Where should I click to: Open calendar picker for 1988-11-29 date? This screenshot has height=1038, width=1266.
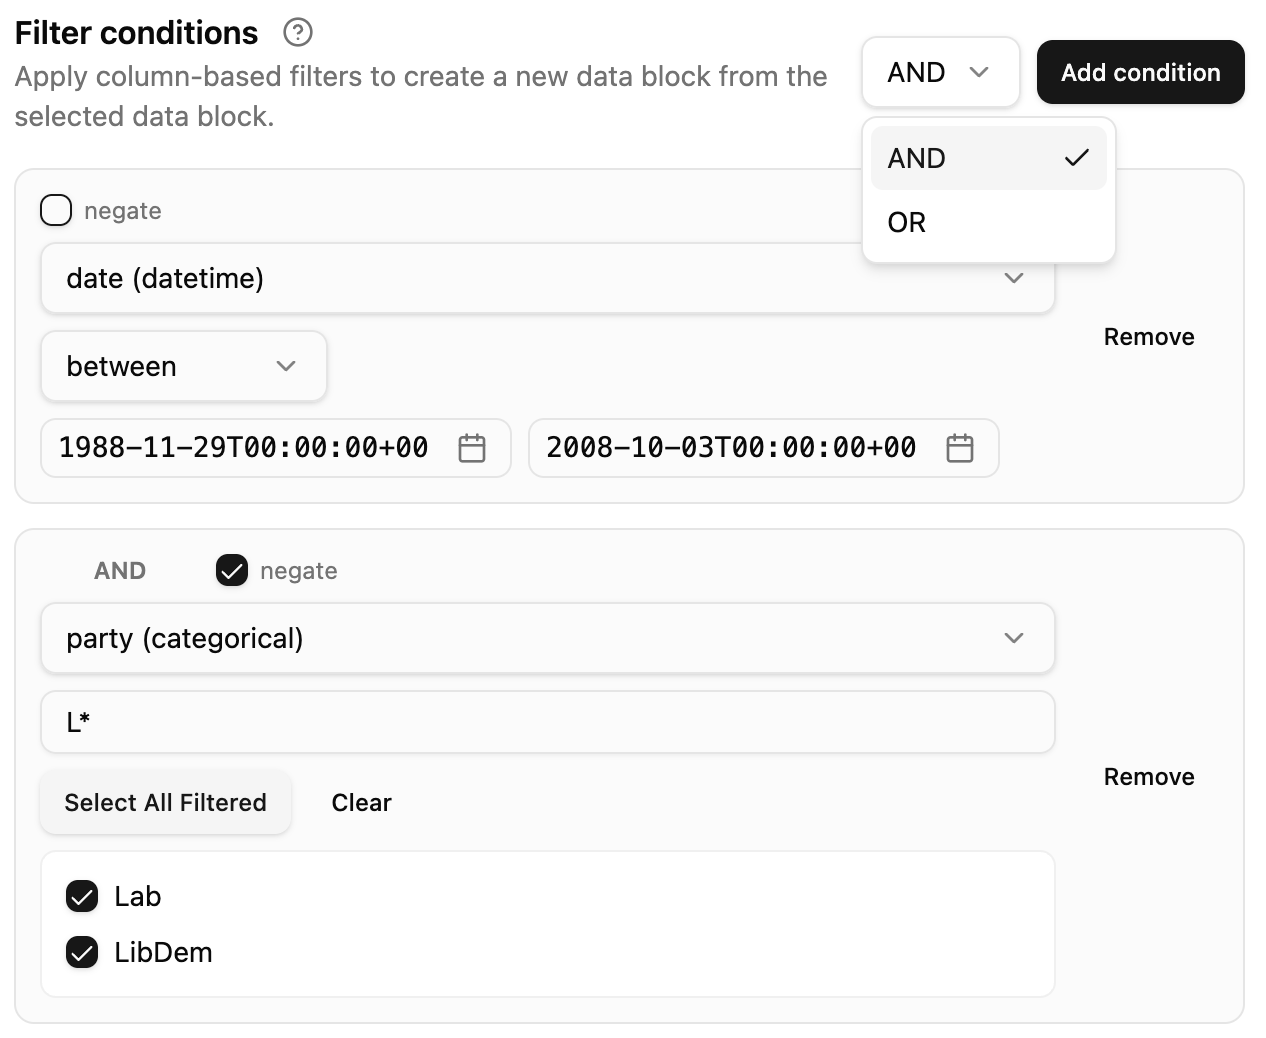472,448
